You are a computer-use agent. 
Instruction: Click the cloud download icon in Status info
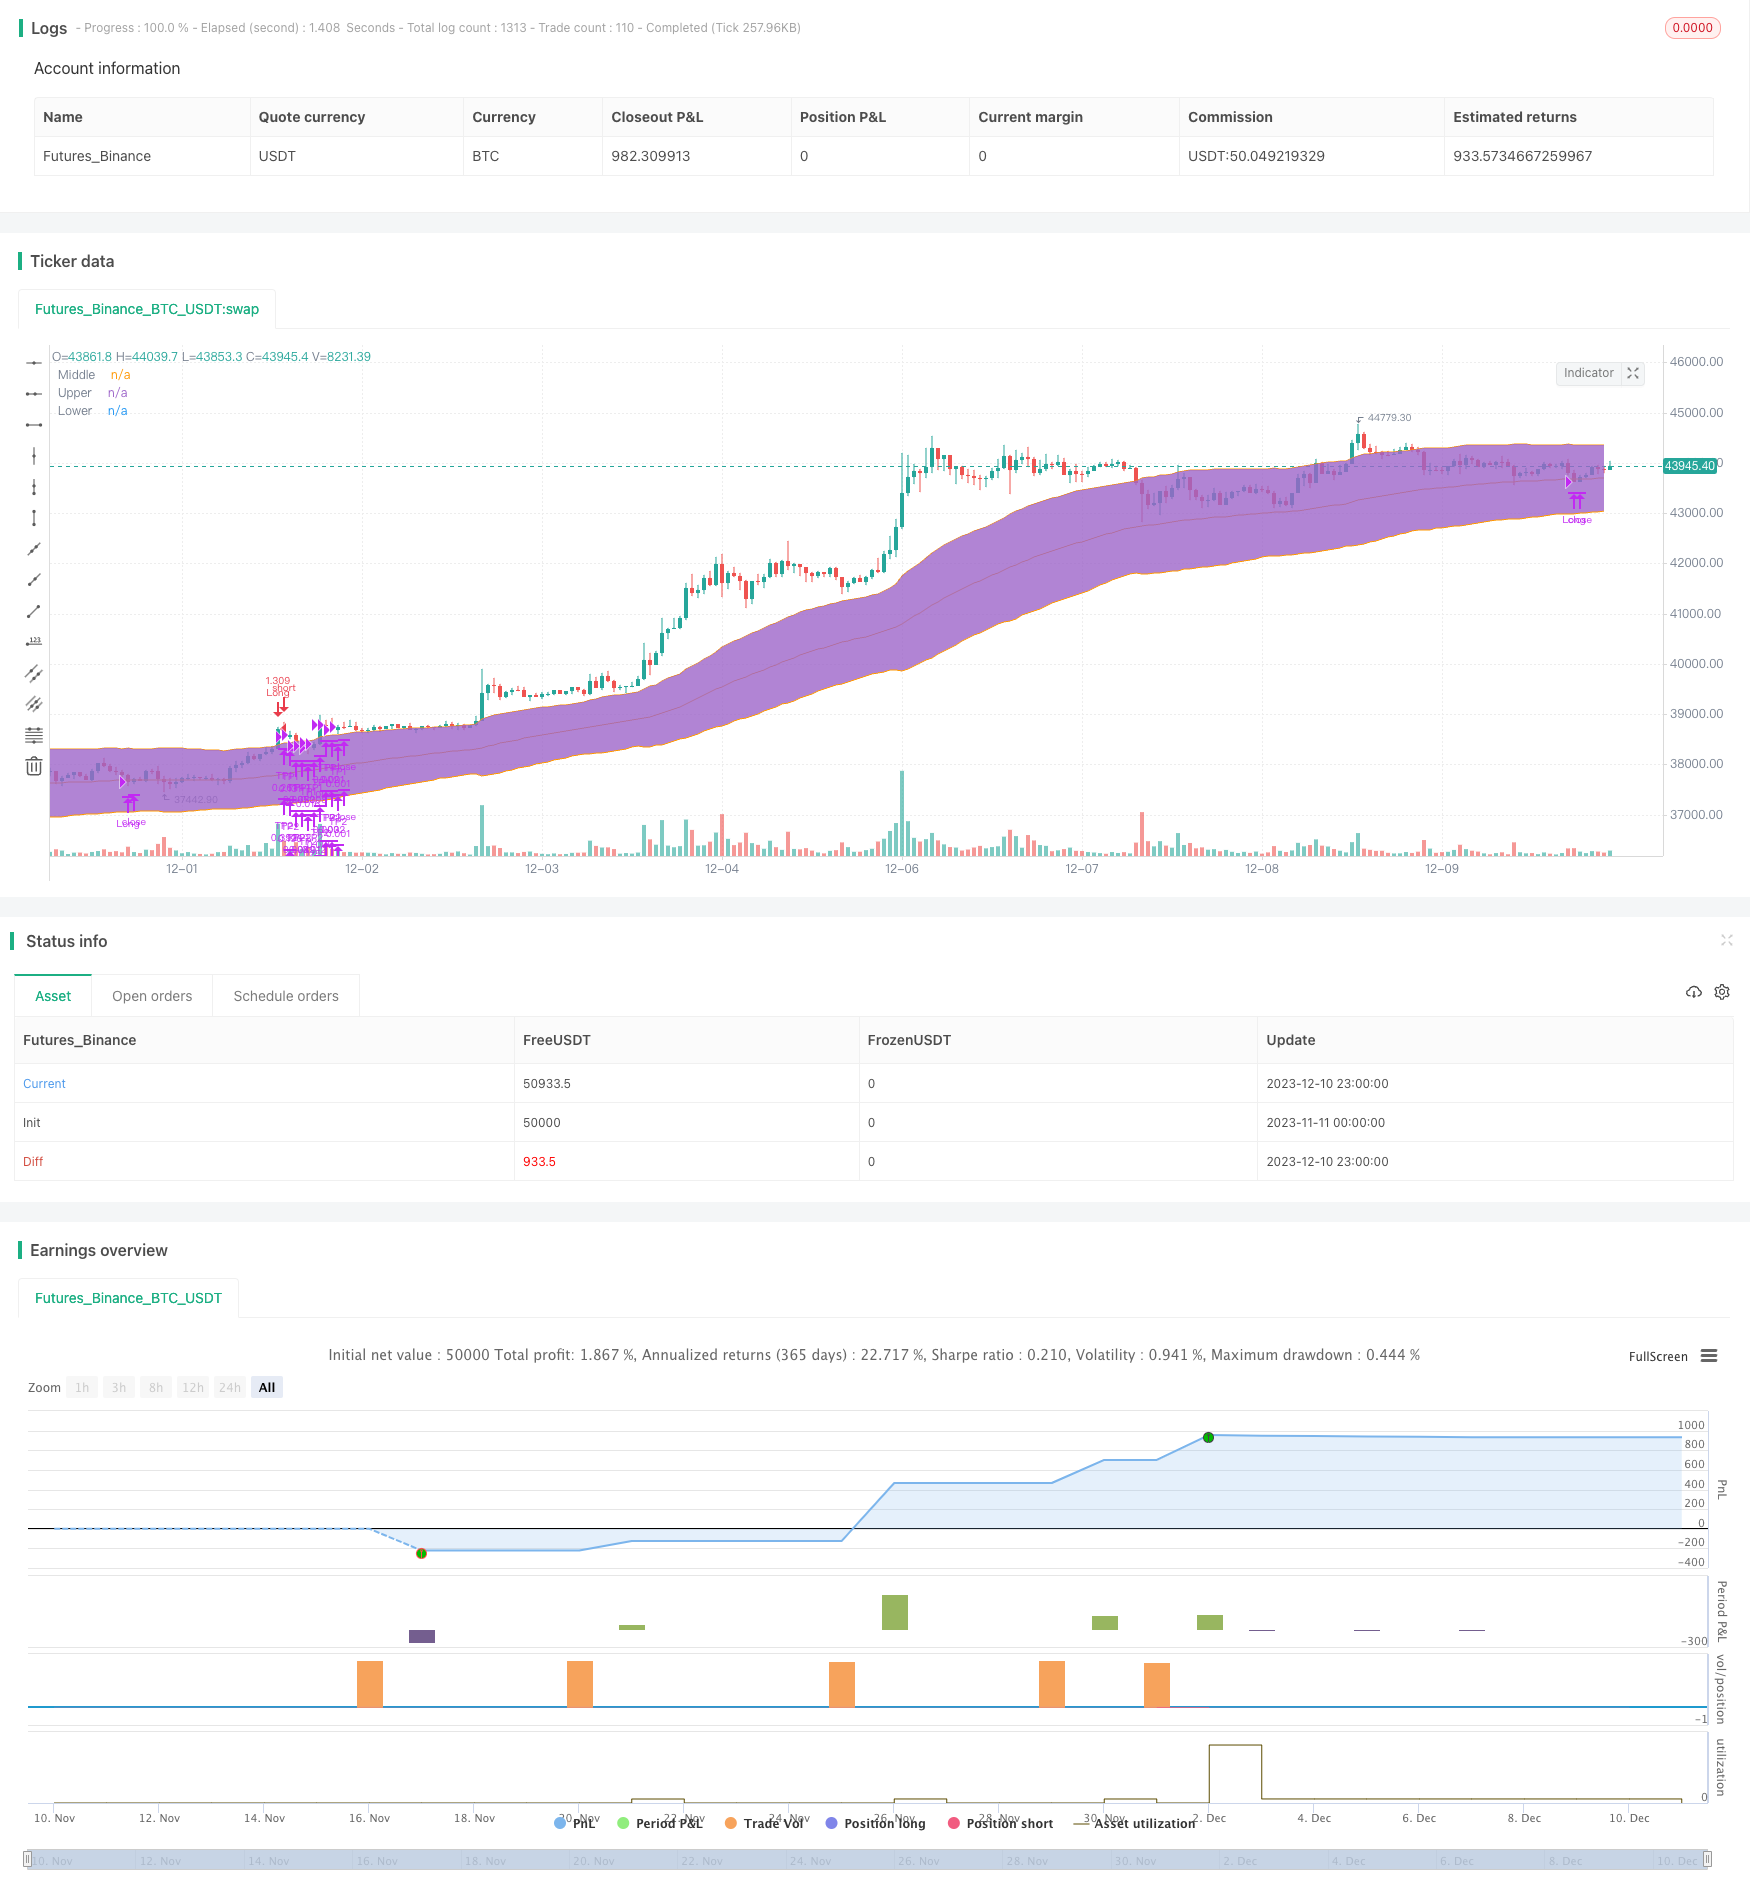1693,992
